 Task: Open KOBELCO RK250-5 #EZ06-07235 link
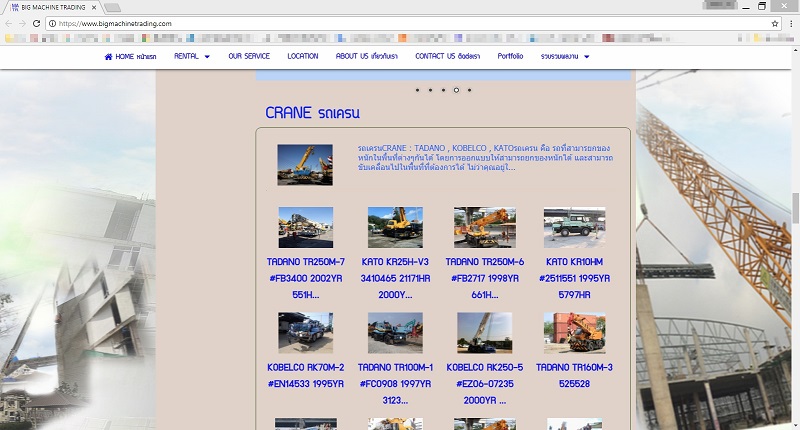485,384
